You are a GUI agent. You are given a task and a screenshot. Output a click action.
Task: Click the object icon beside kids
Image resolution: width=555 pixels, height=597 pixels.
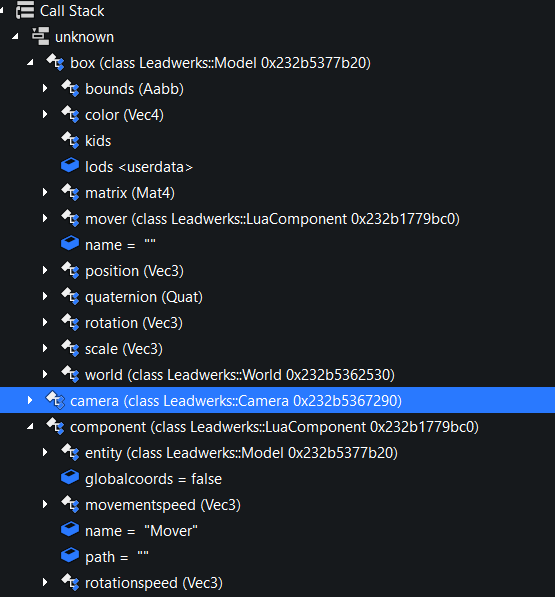click(x=70, y=140)
